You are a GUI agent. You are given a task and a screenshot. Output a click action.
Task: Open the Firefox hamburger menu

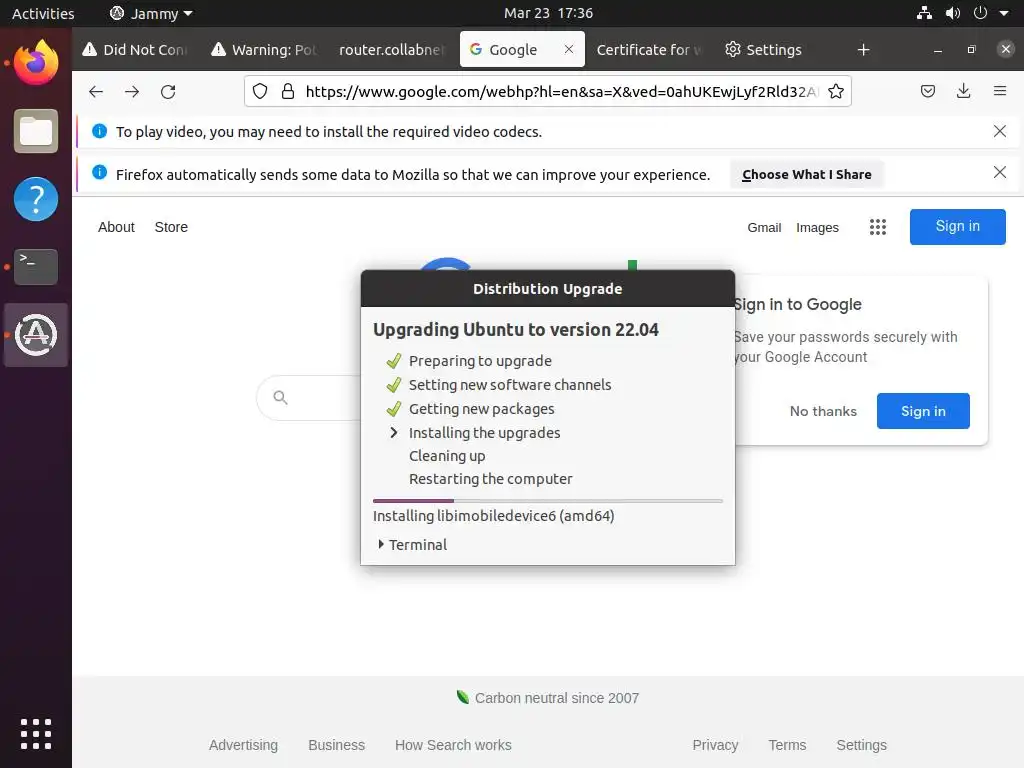999,91
